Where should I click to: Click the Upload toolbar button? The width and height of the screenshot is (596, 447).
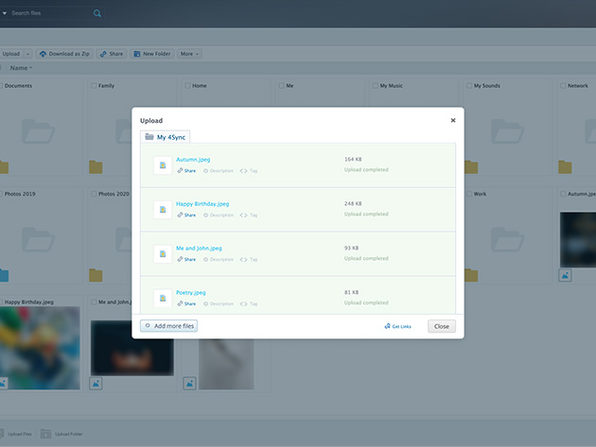[x=11, y=54]
